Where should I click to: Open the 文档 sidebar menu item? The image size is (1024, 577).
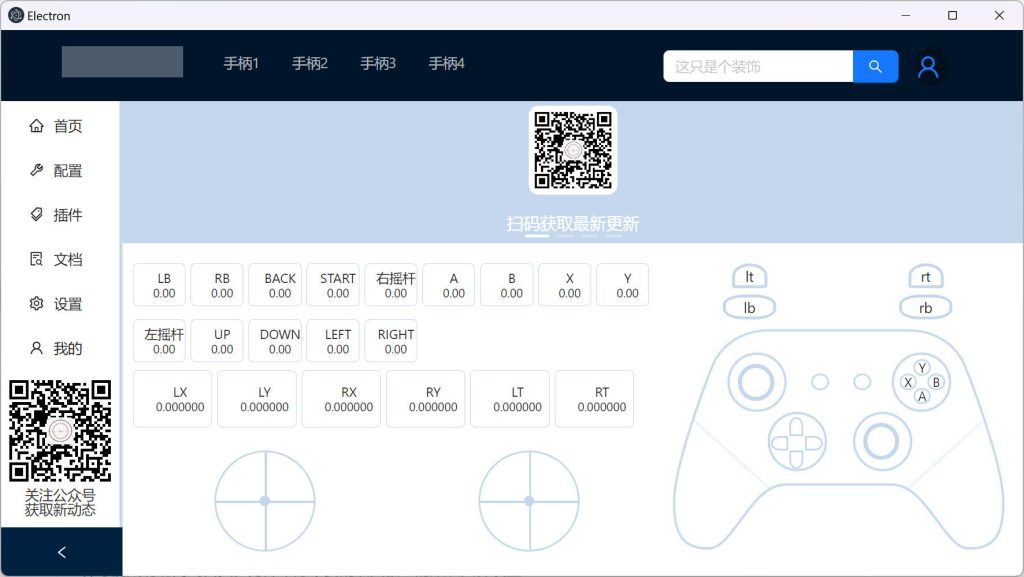pyautogui.click(x=60, y=259)
